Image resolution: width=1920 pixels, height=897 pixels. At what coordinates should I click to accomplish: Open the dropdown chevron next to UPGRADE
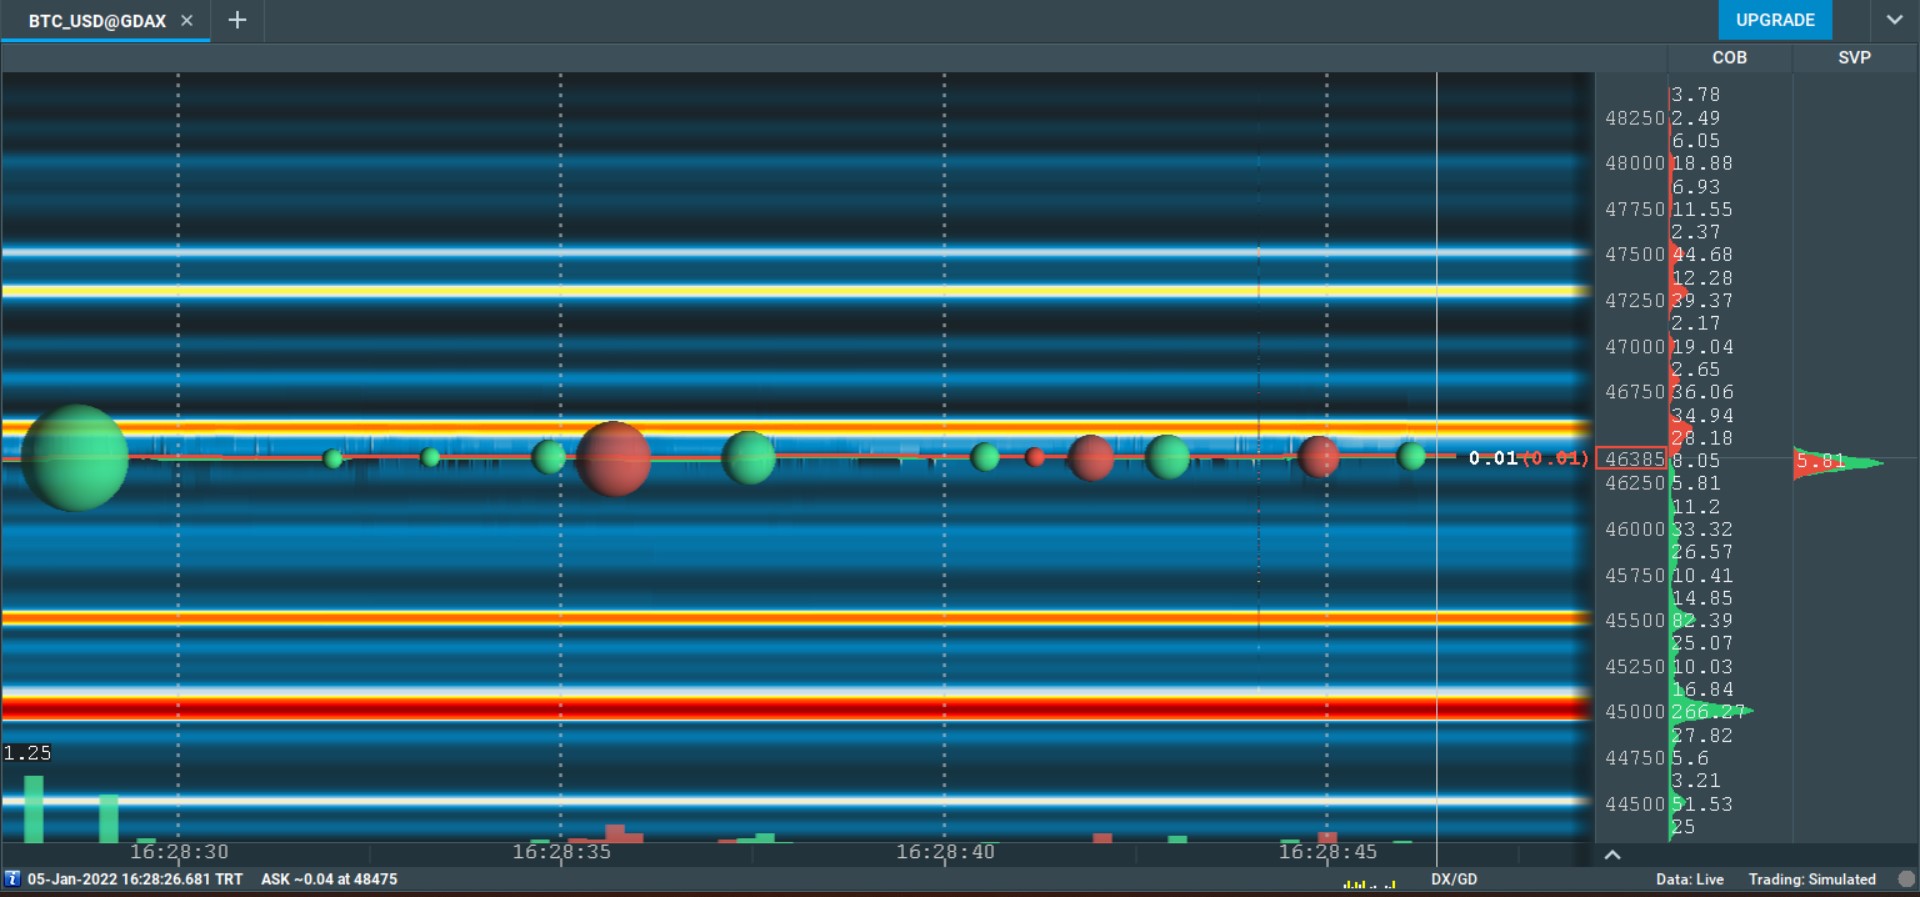pyautogui.click(x=1894, y=20)
